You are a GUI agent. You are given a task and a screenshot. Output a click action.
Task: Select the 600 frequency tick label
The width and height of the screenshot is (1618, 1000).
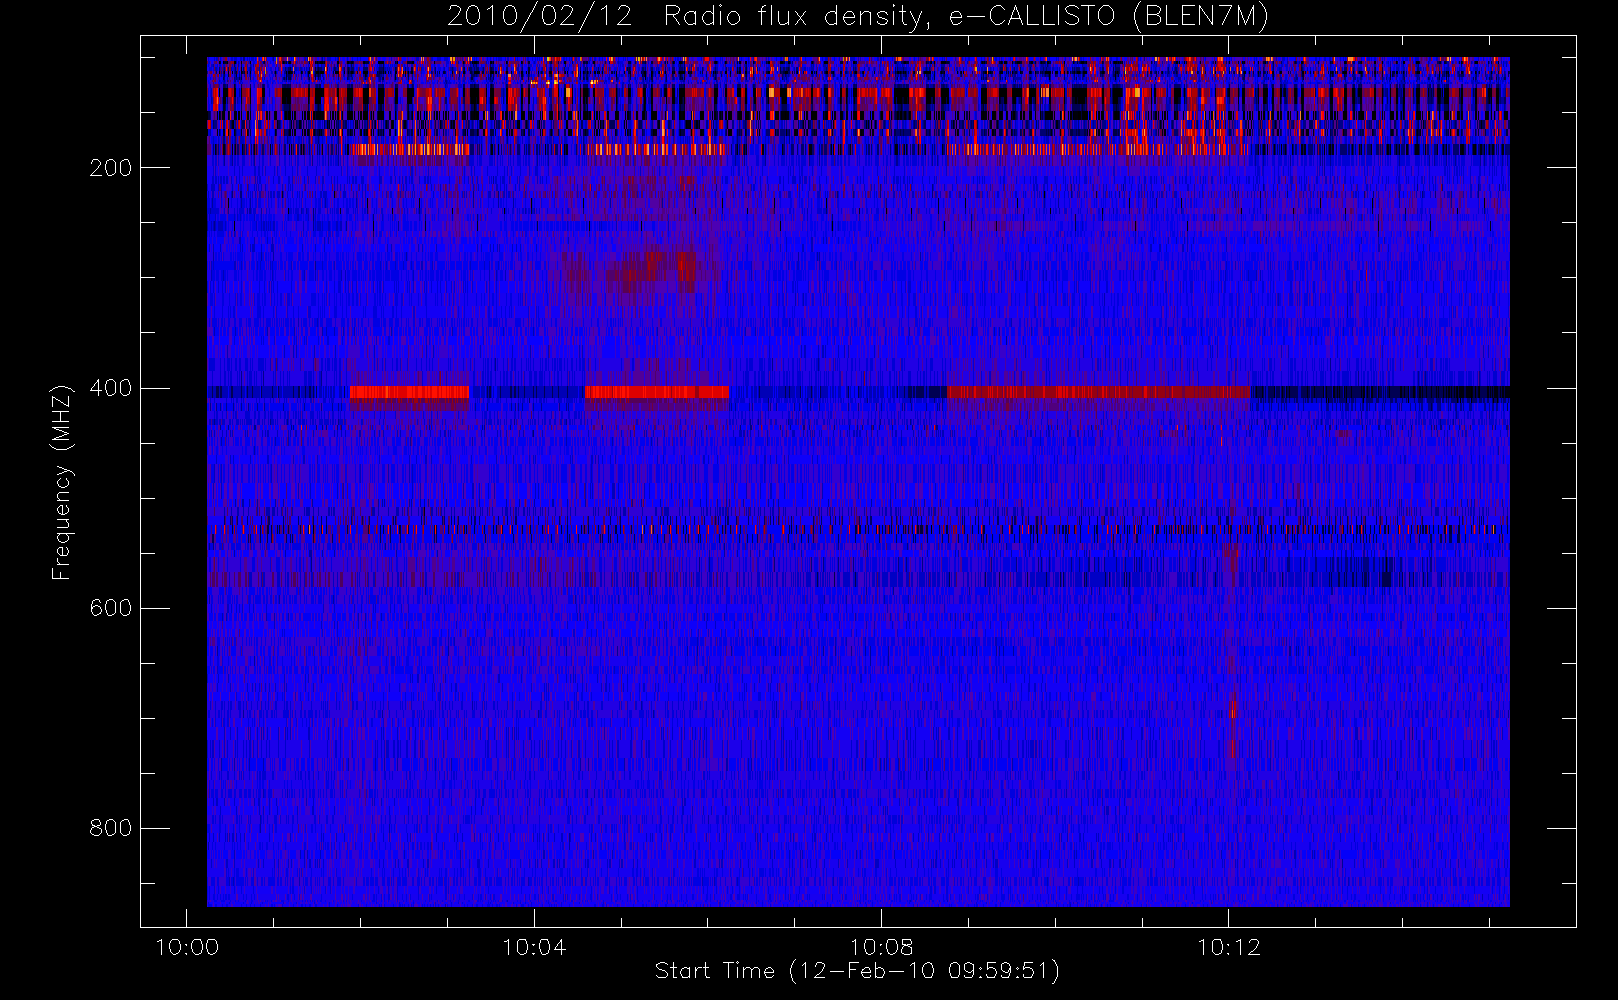tap(111, 608)
